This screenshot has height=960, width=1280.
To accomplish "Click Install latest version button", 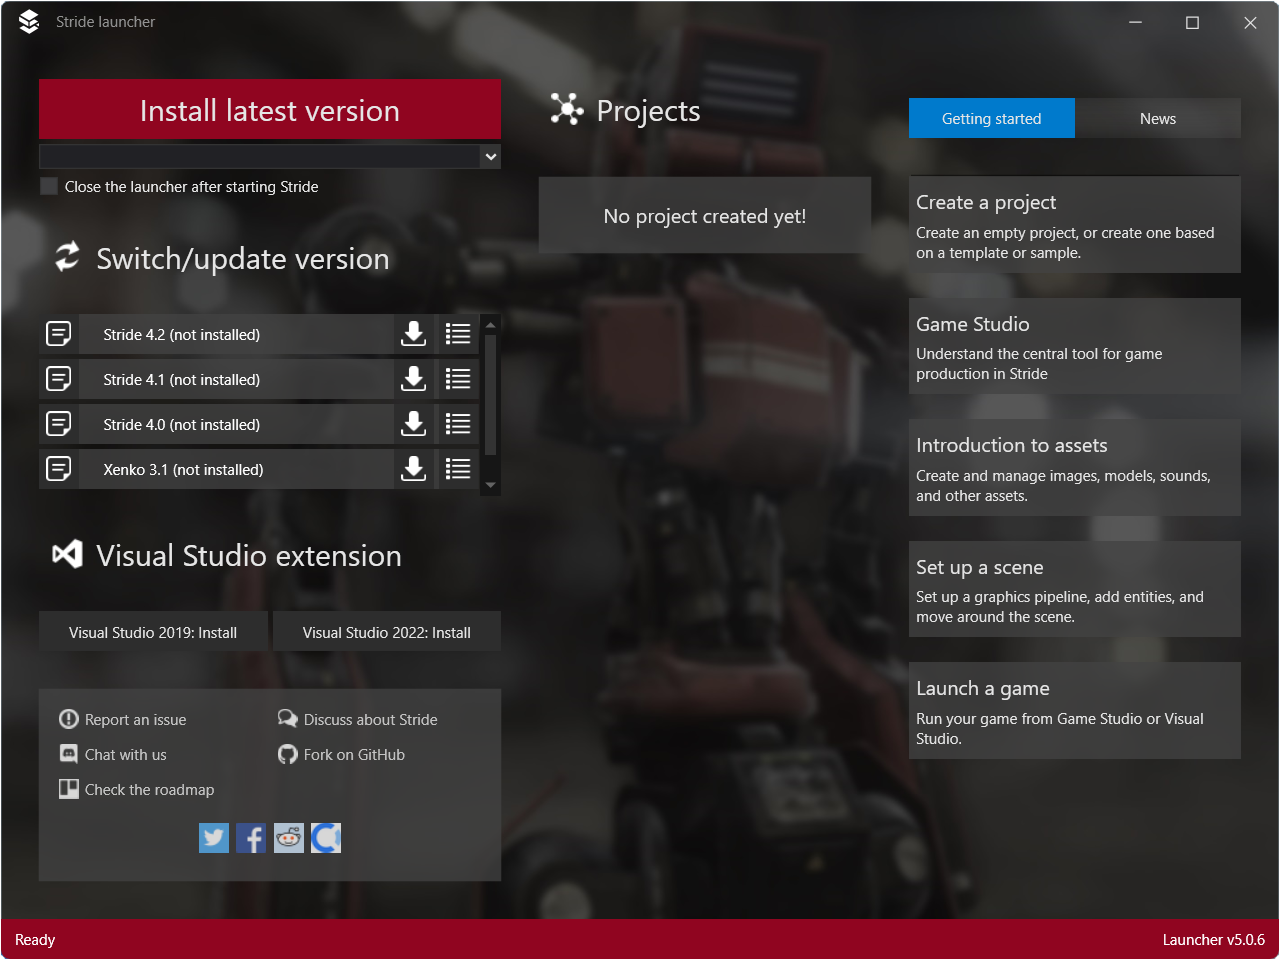I will click(x=270, y=110).
